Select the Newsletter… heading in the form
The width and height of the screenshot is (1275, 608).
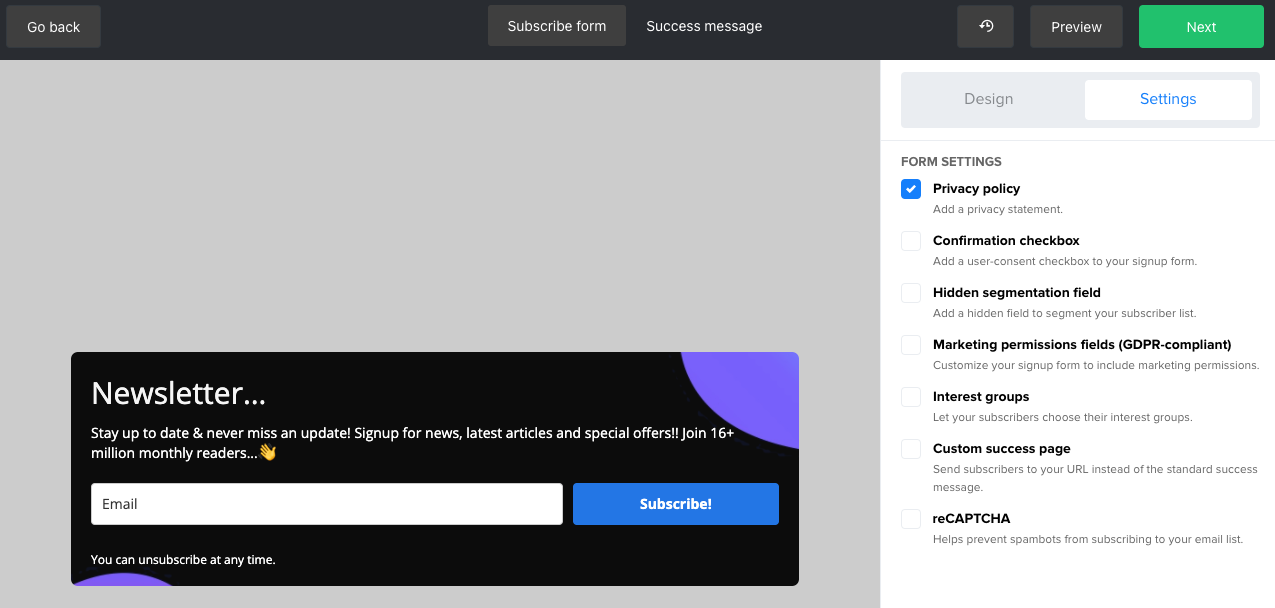[179, 393]
